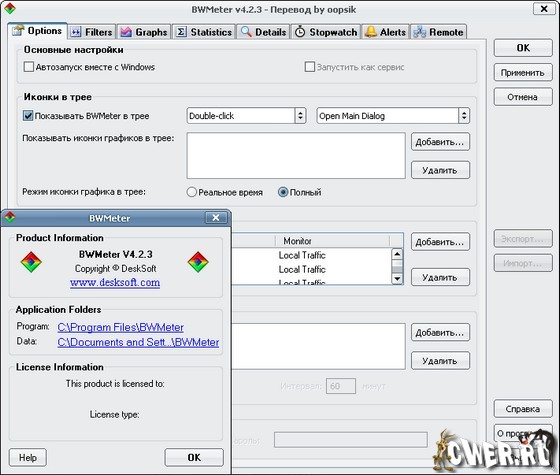Click the Применить button

[x=523, y=73]
